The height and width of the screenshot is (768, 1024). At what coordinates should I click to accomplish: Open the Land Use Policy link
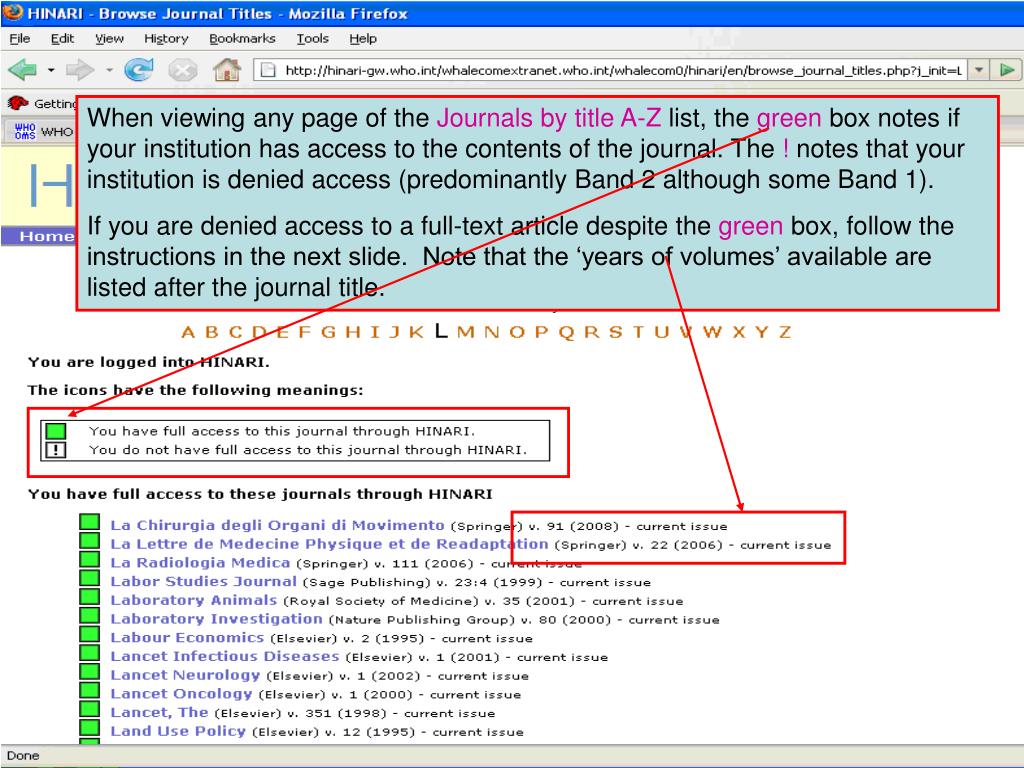point(178,731)
